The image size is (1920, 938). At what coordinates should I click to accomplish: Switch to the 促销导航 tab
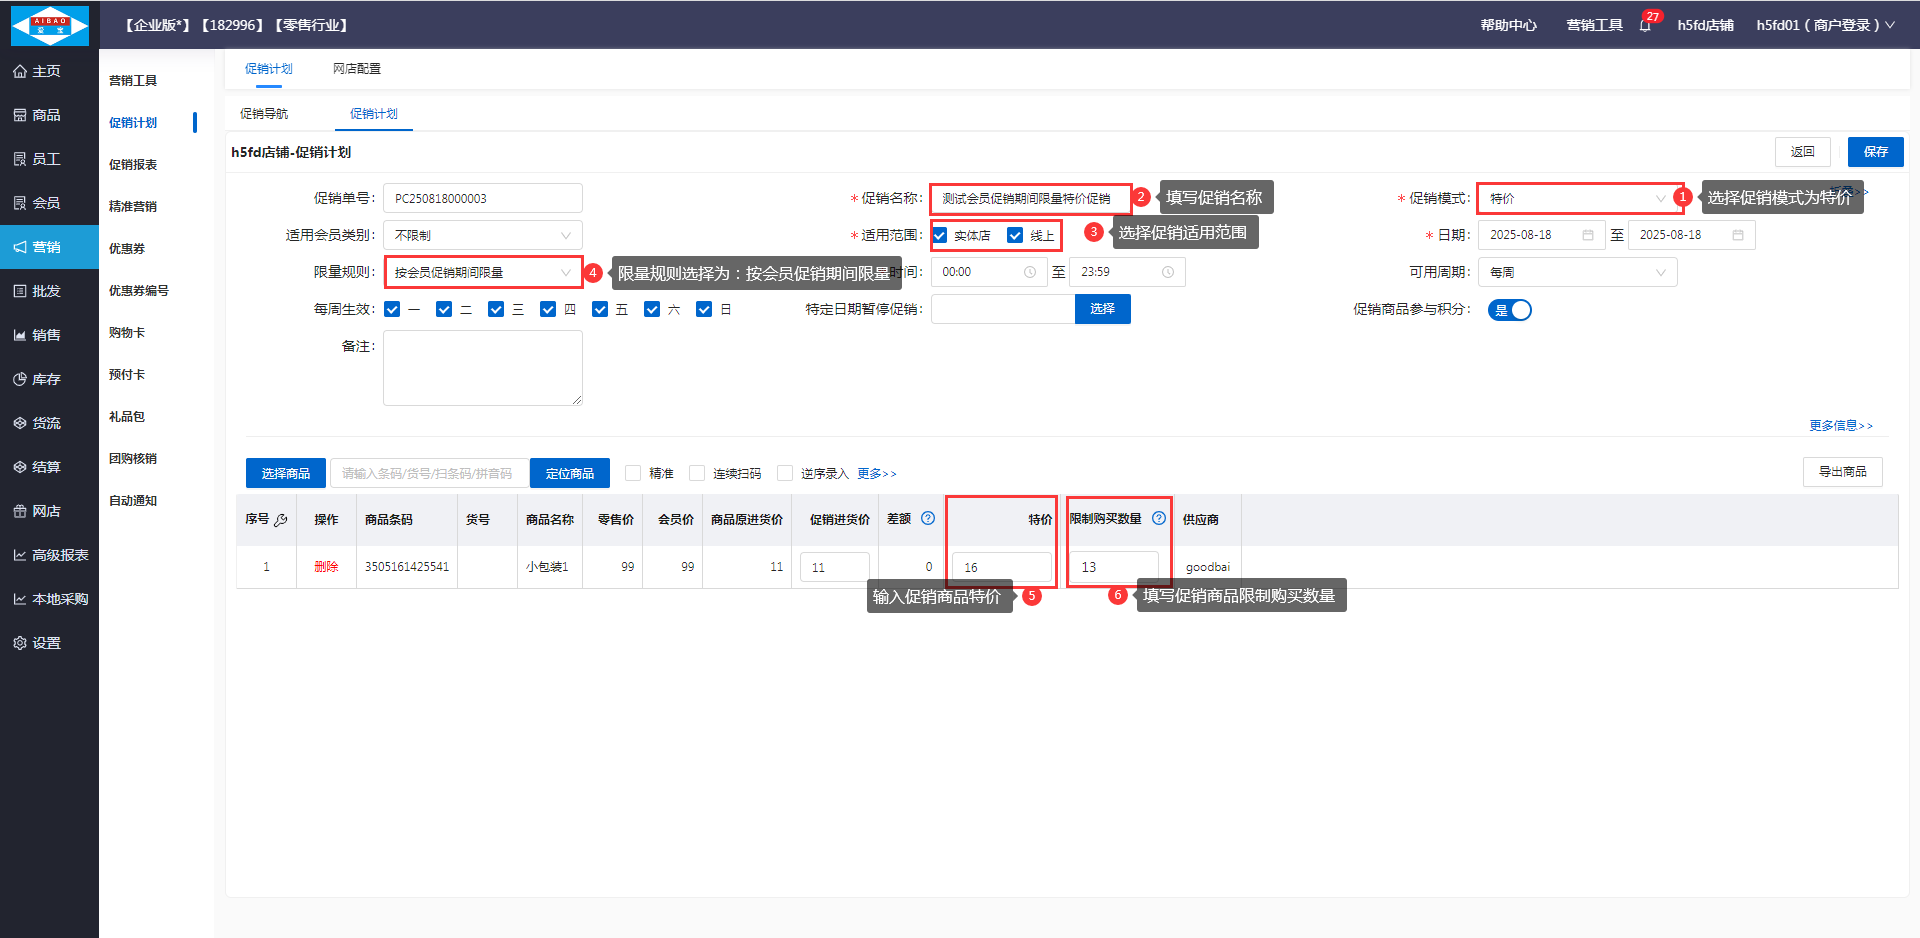pyautogui.click(x=264, y=114)
